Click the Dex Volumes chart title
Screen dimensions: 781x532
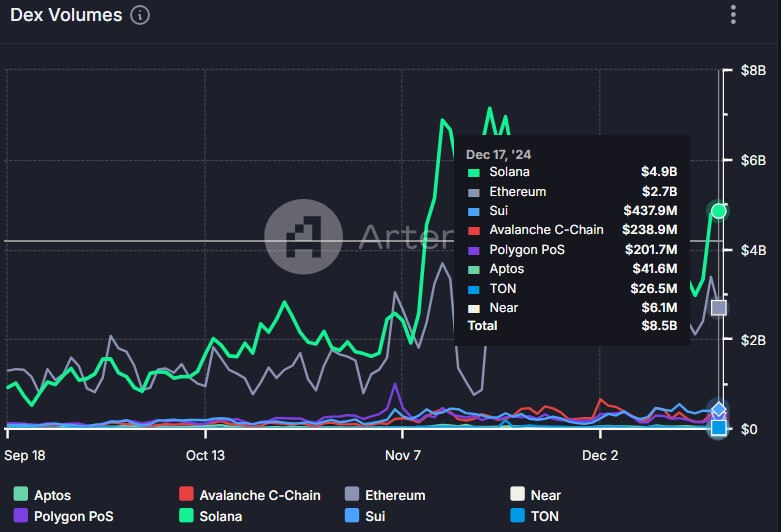[x=66, y=15]
